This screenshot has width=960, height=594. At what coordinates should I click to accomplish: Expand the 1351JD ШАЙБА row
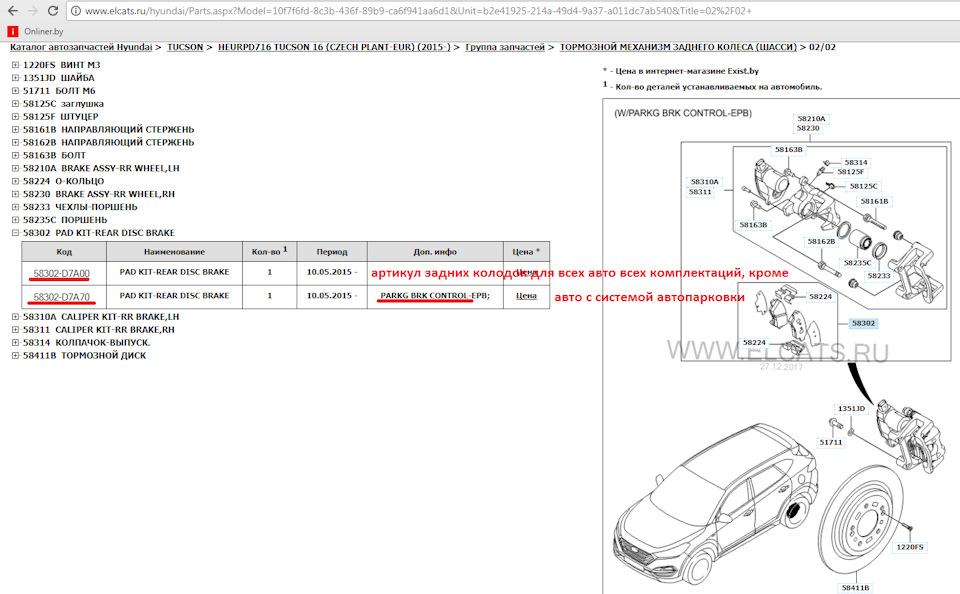point(15,78)
